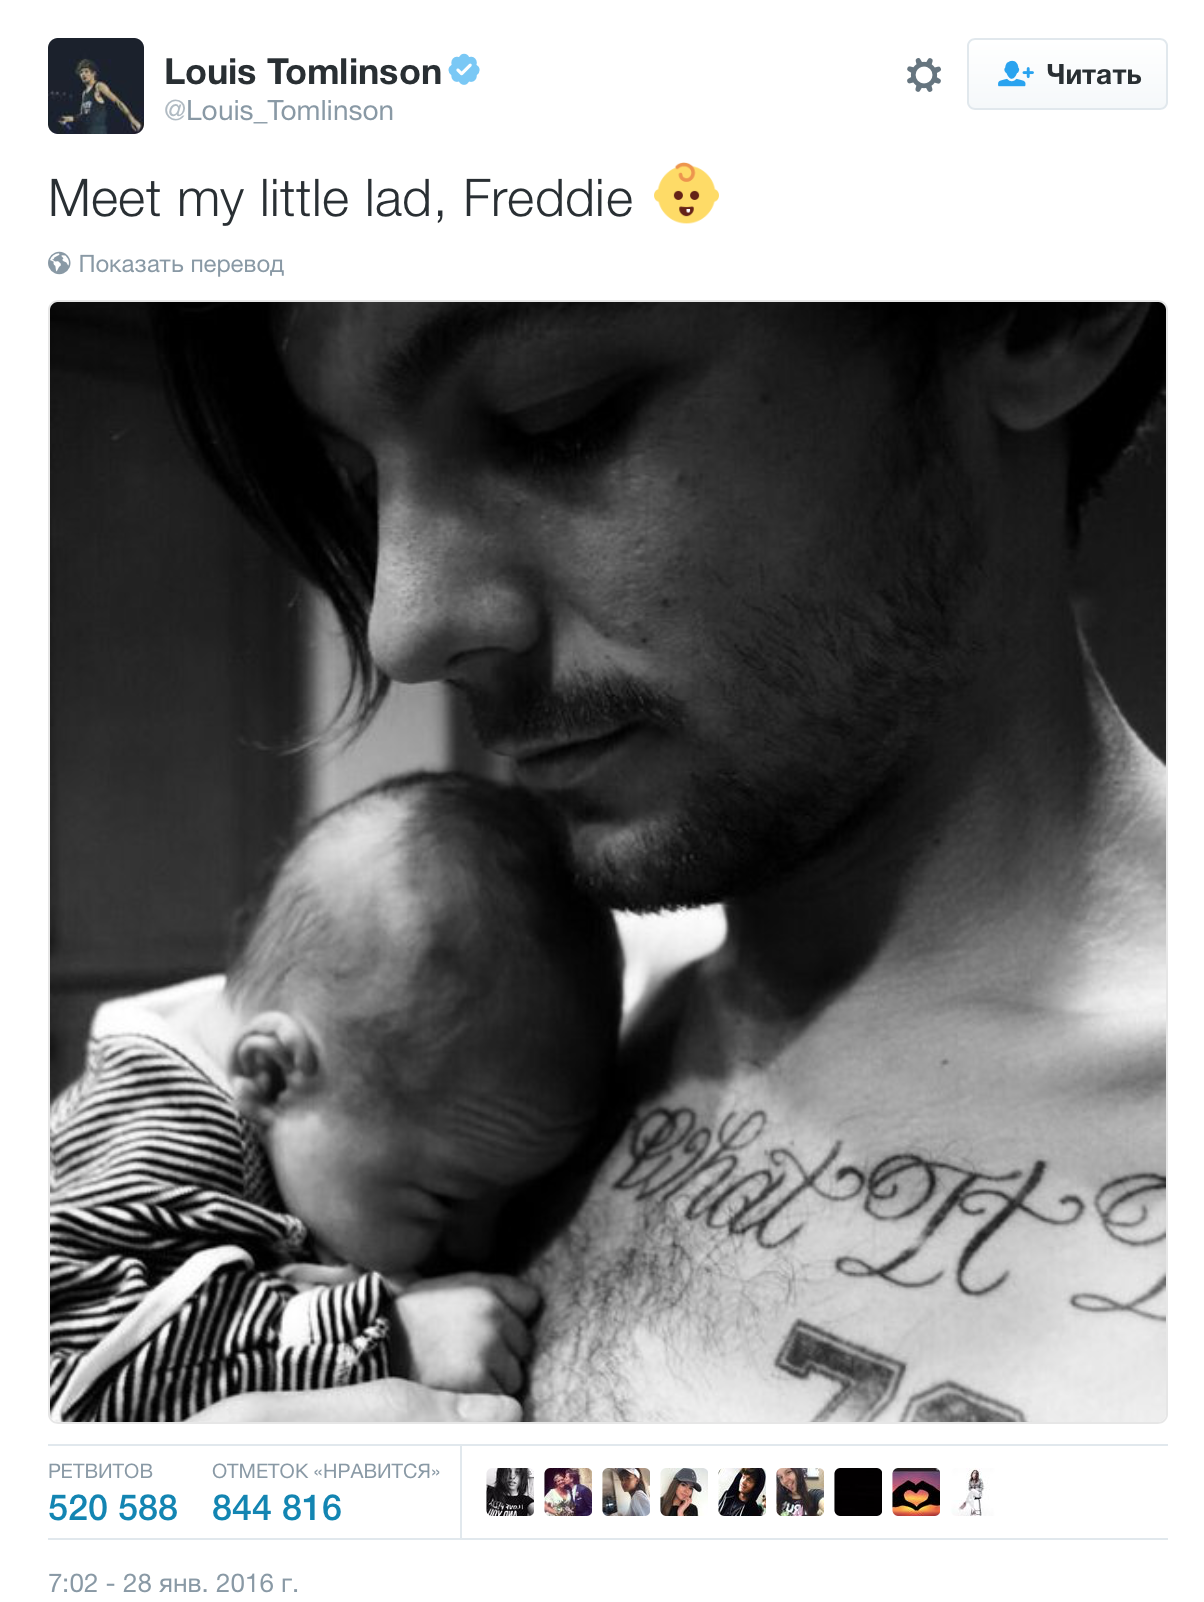1204x1602 pixels.
Task: Open the account's profile avatar
Action: [x=96, y=86]
